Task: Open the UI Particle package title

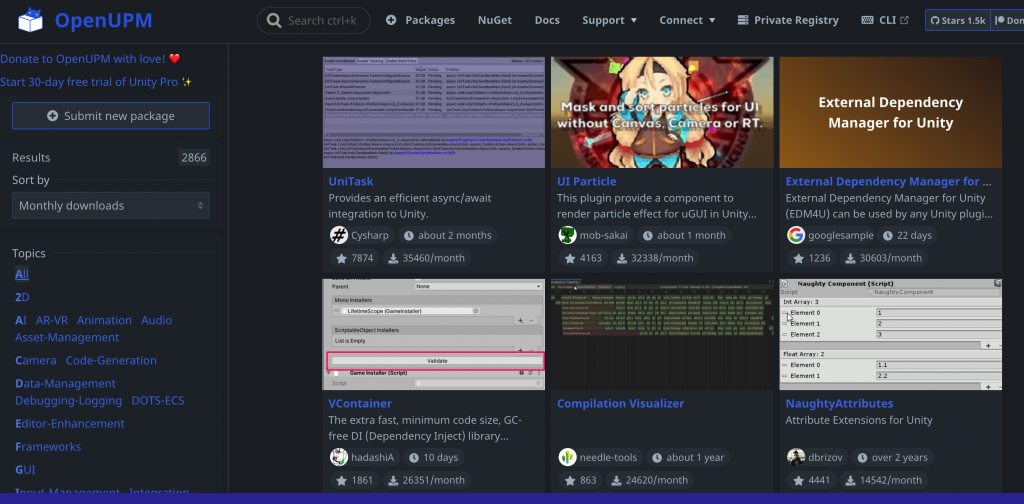Action: (x=586, y=181)
